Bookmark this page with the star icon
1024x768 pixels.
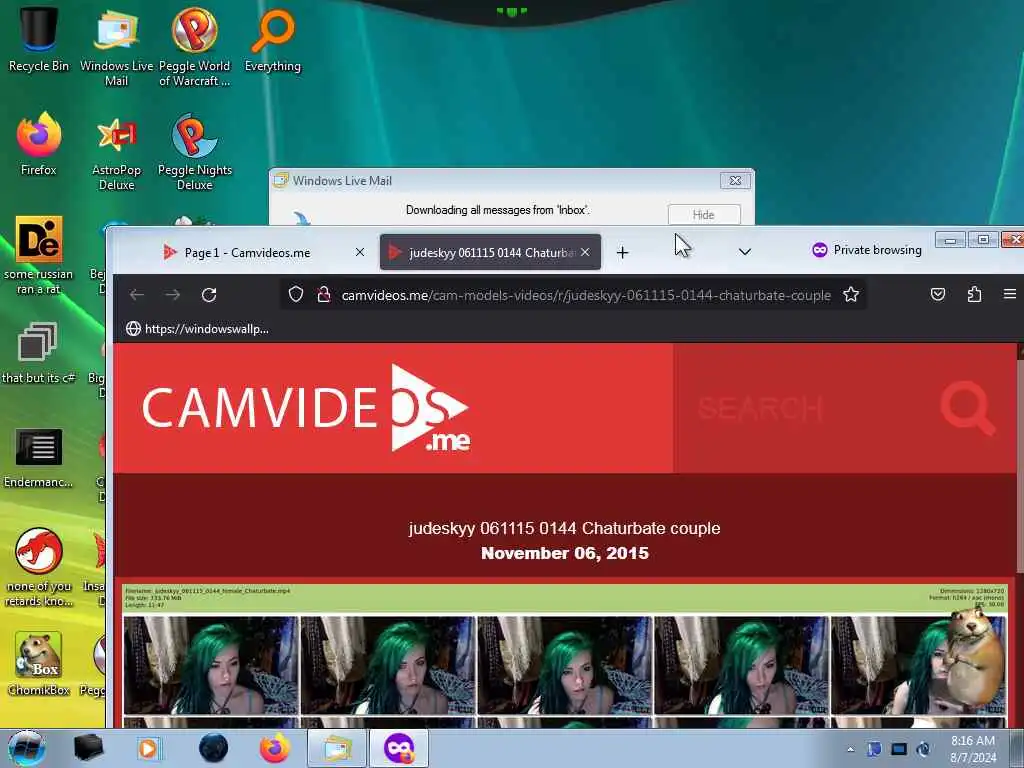coord(850,295)
